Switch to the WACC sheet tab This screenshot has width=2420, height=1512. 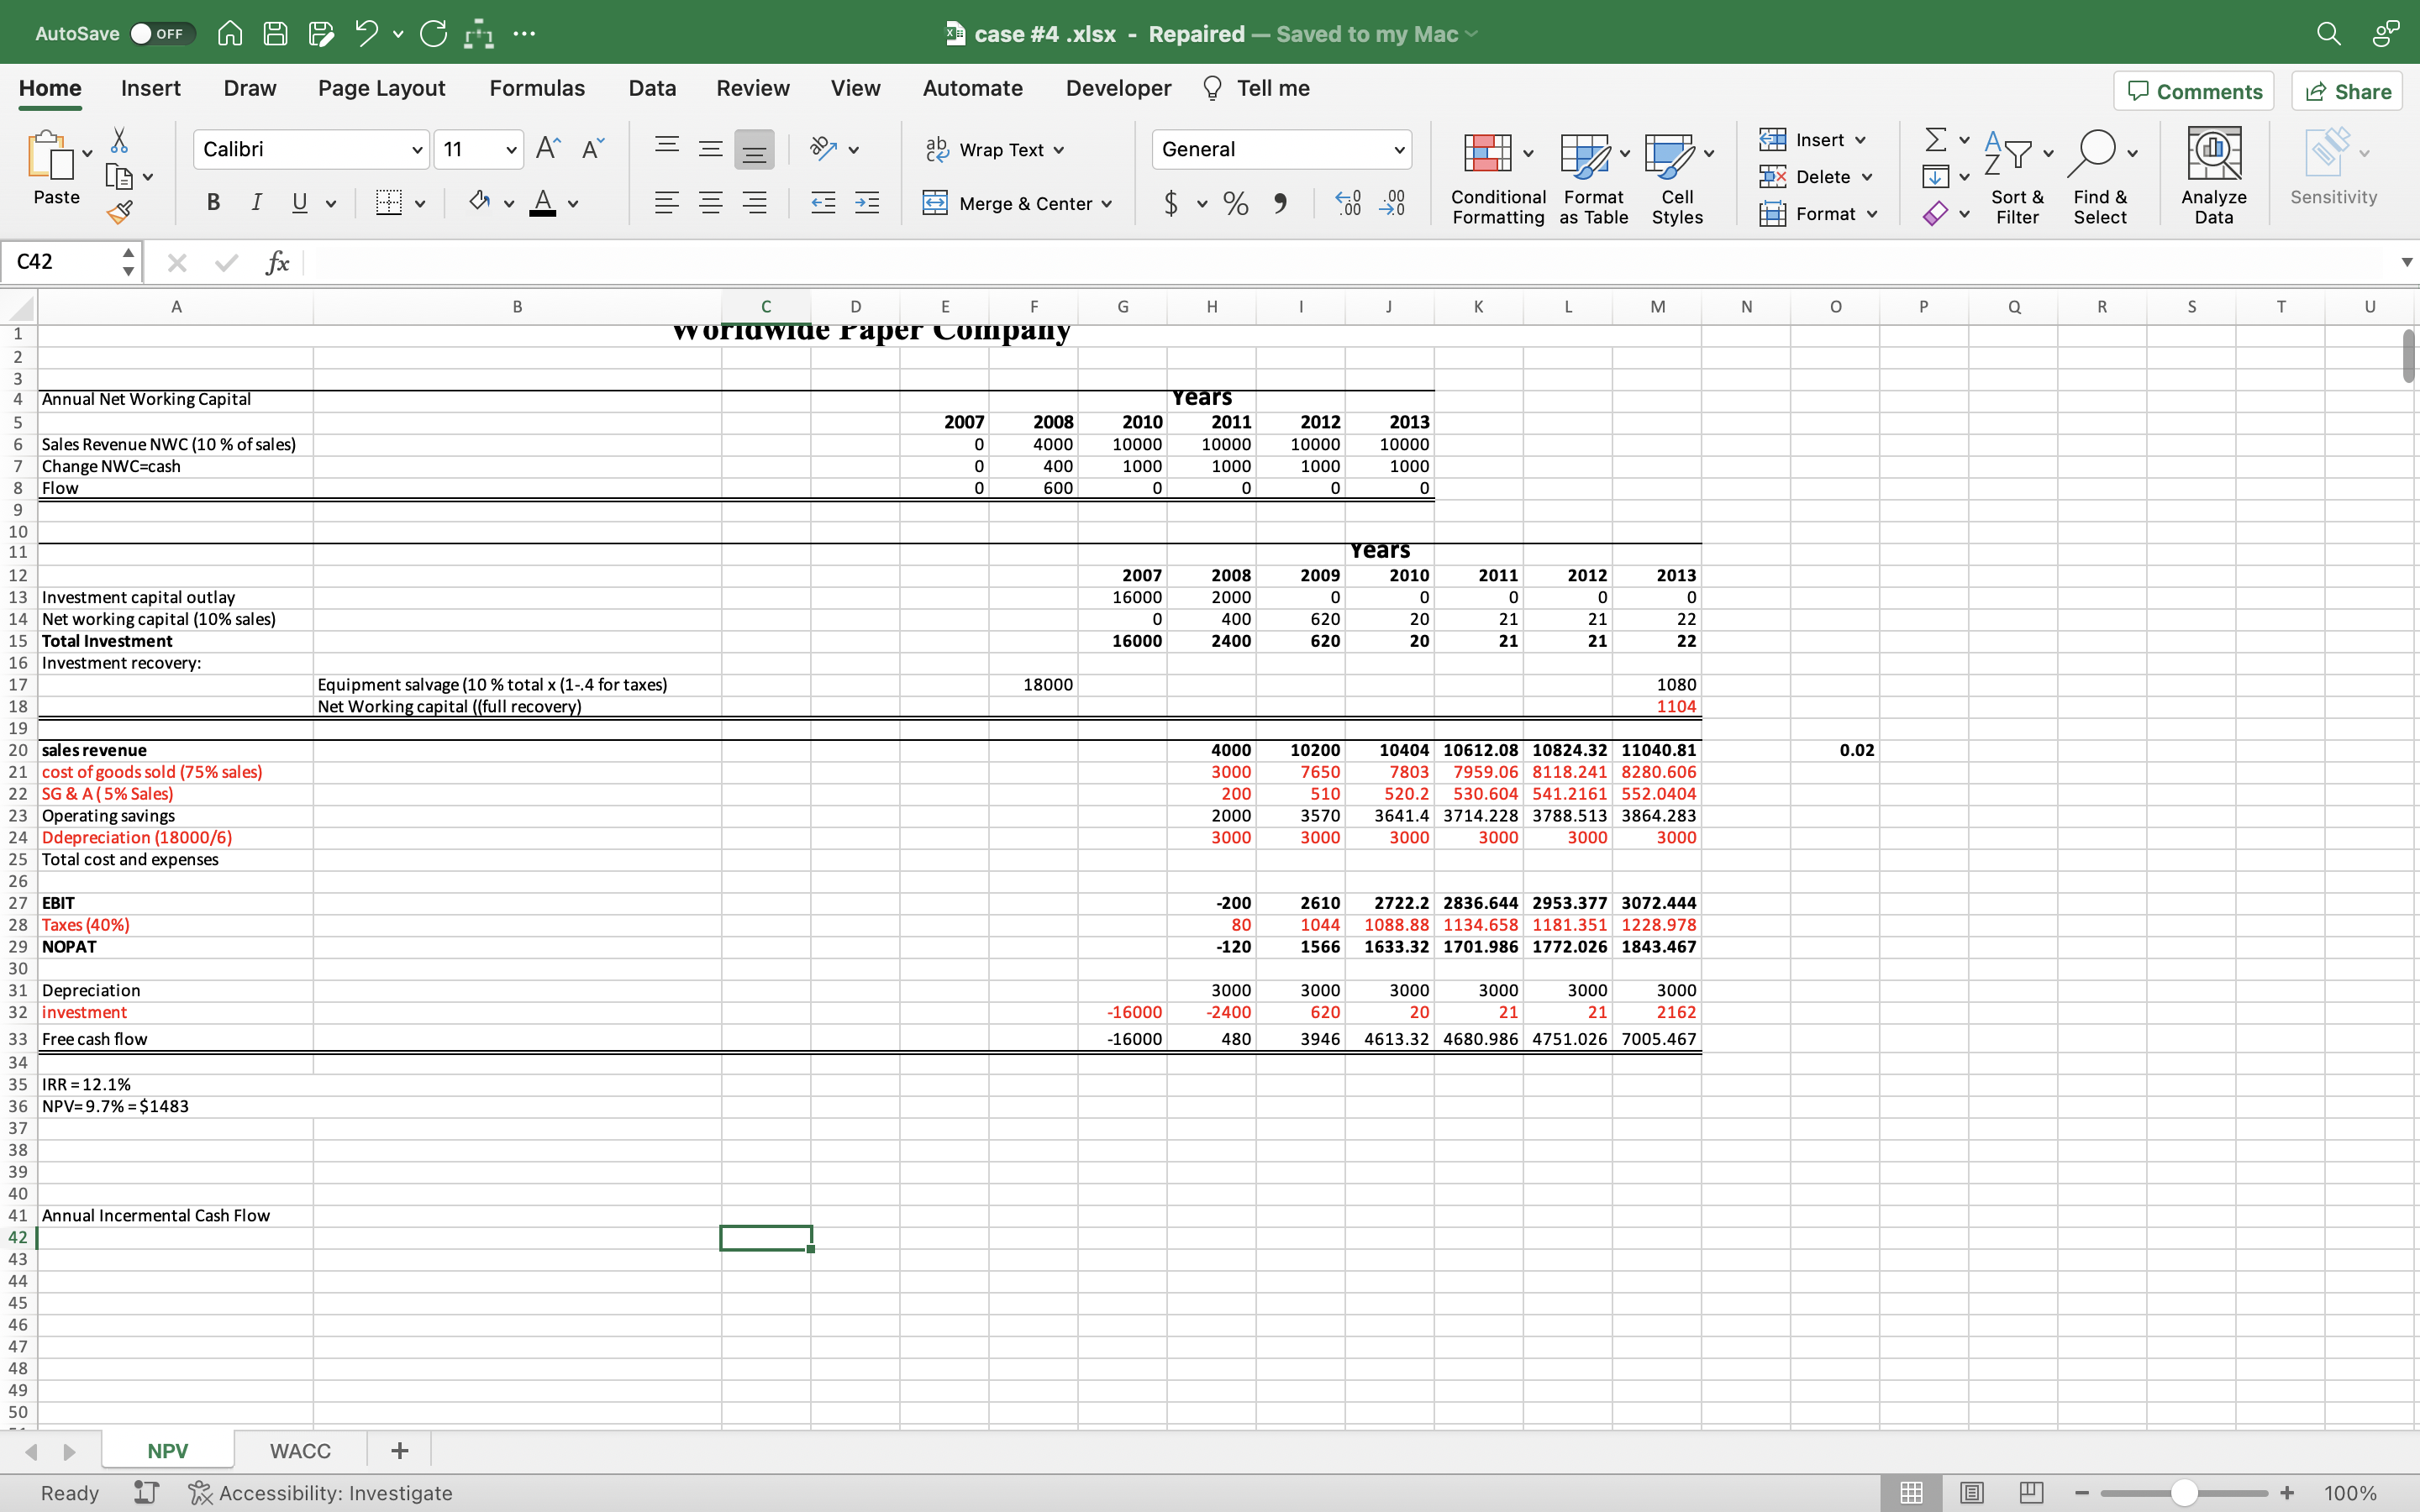(x=300, y=1451)
